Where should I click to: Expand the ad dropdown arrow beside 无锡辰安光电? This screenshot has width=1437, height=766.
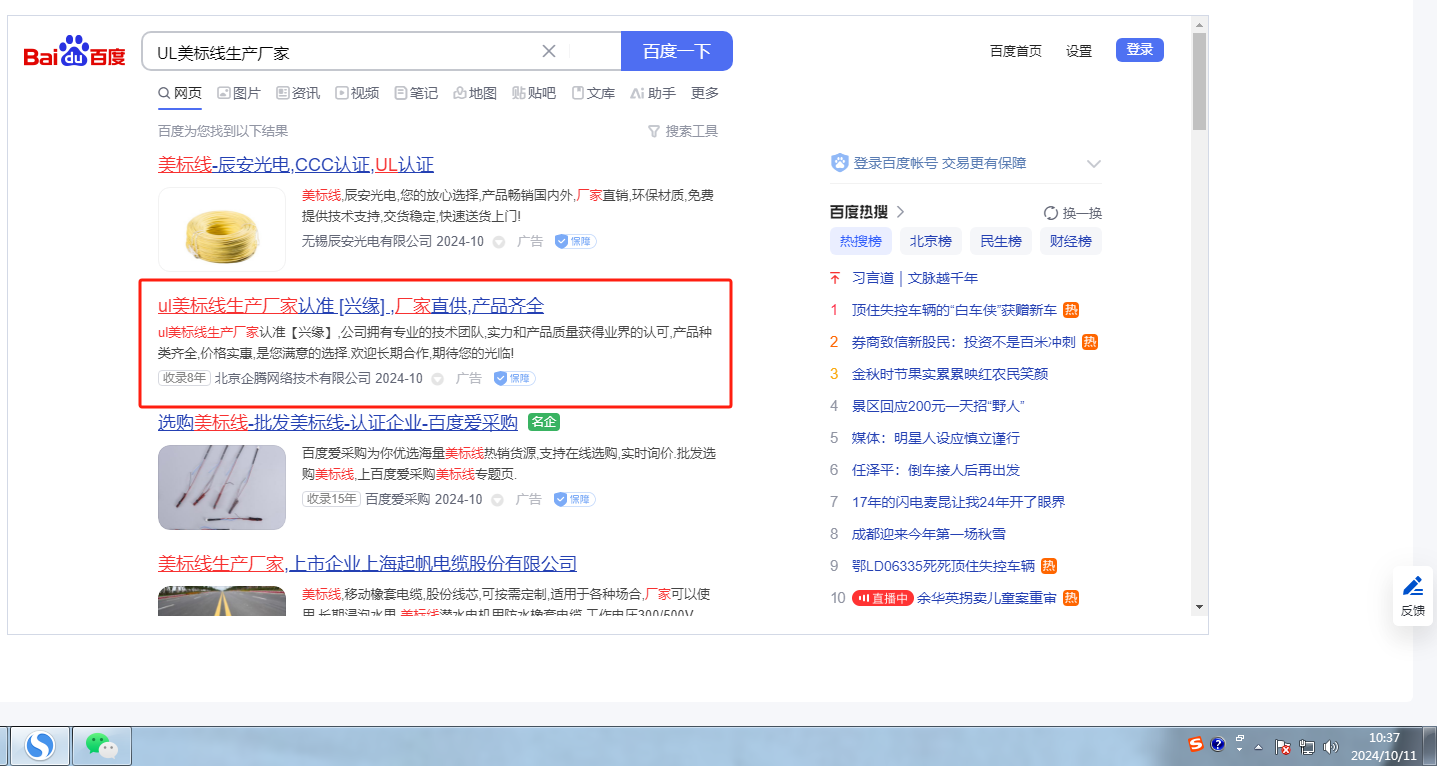[499, 241]
